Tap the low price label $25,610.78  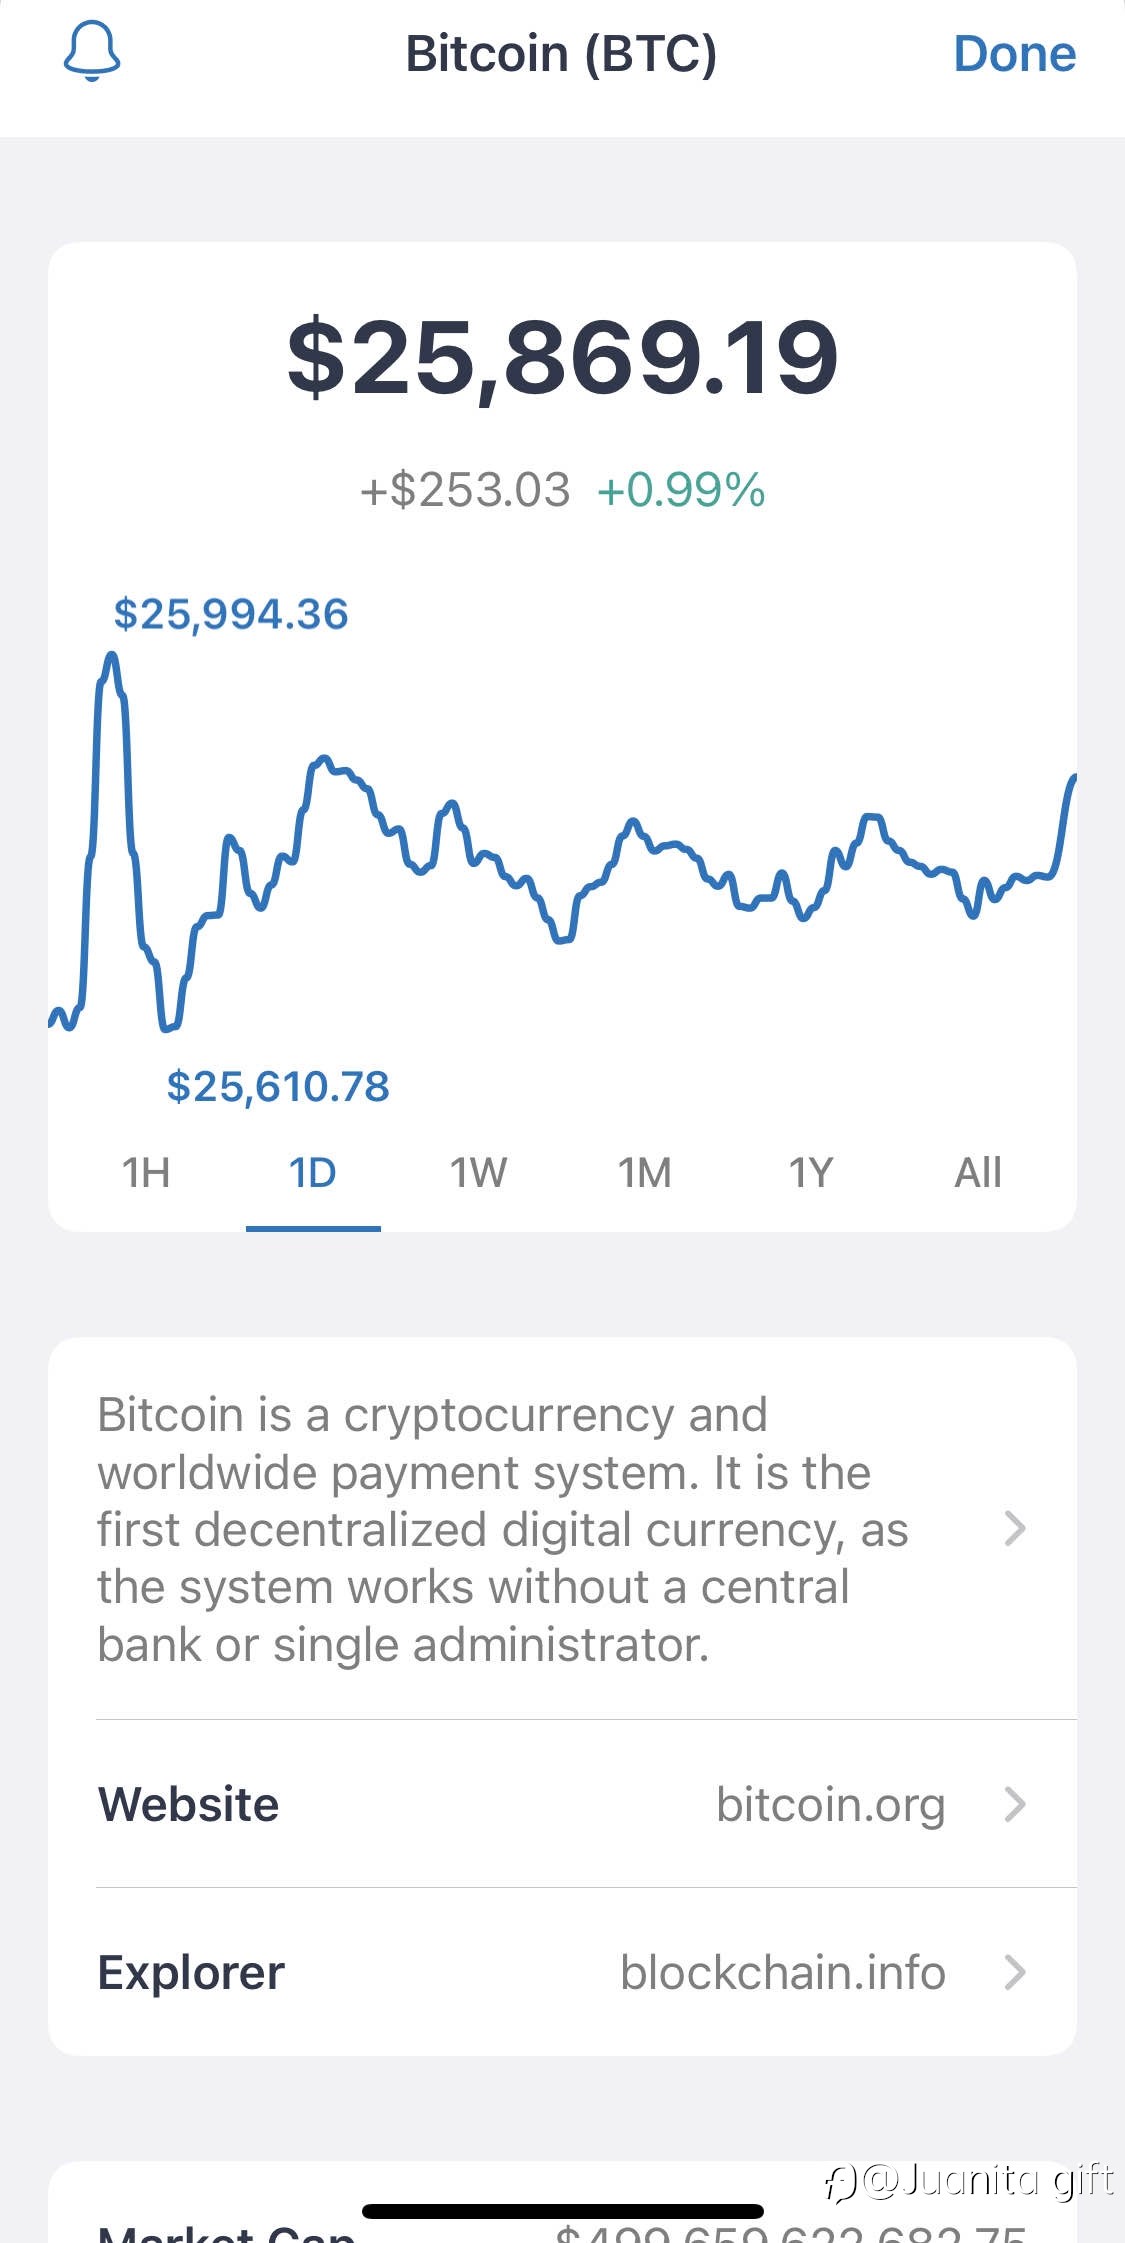[x=278, y=1086]
